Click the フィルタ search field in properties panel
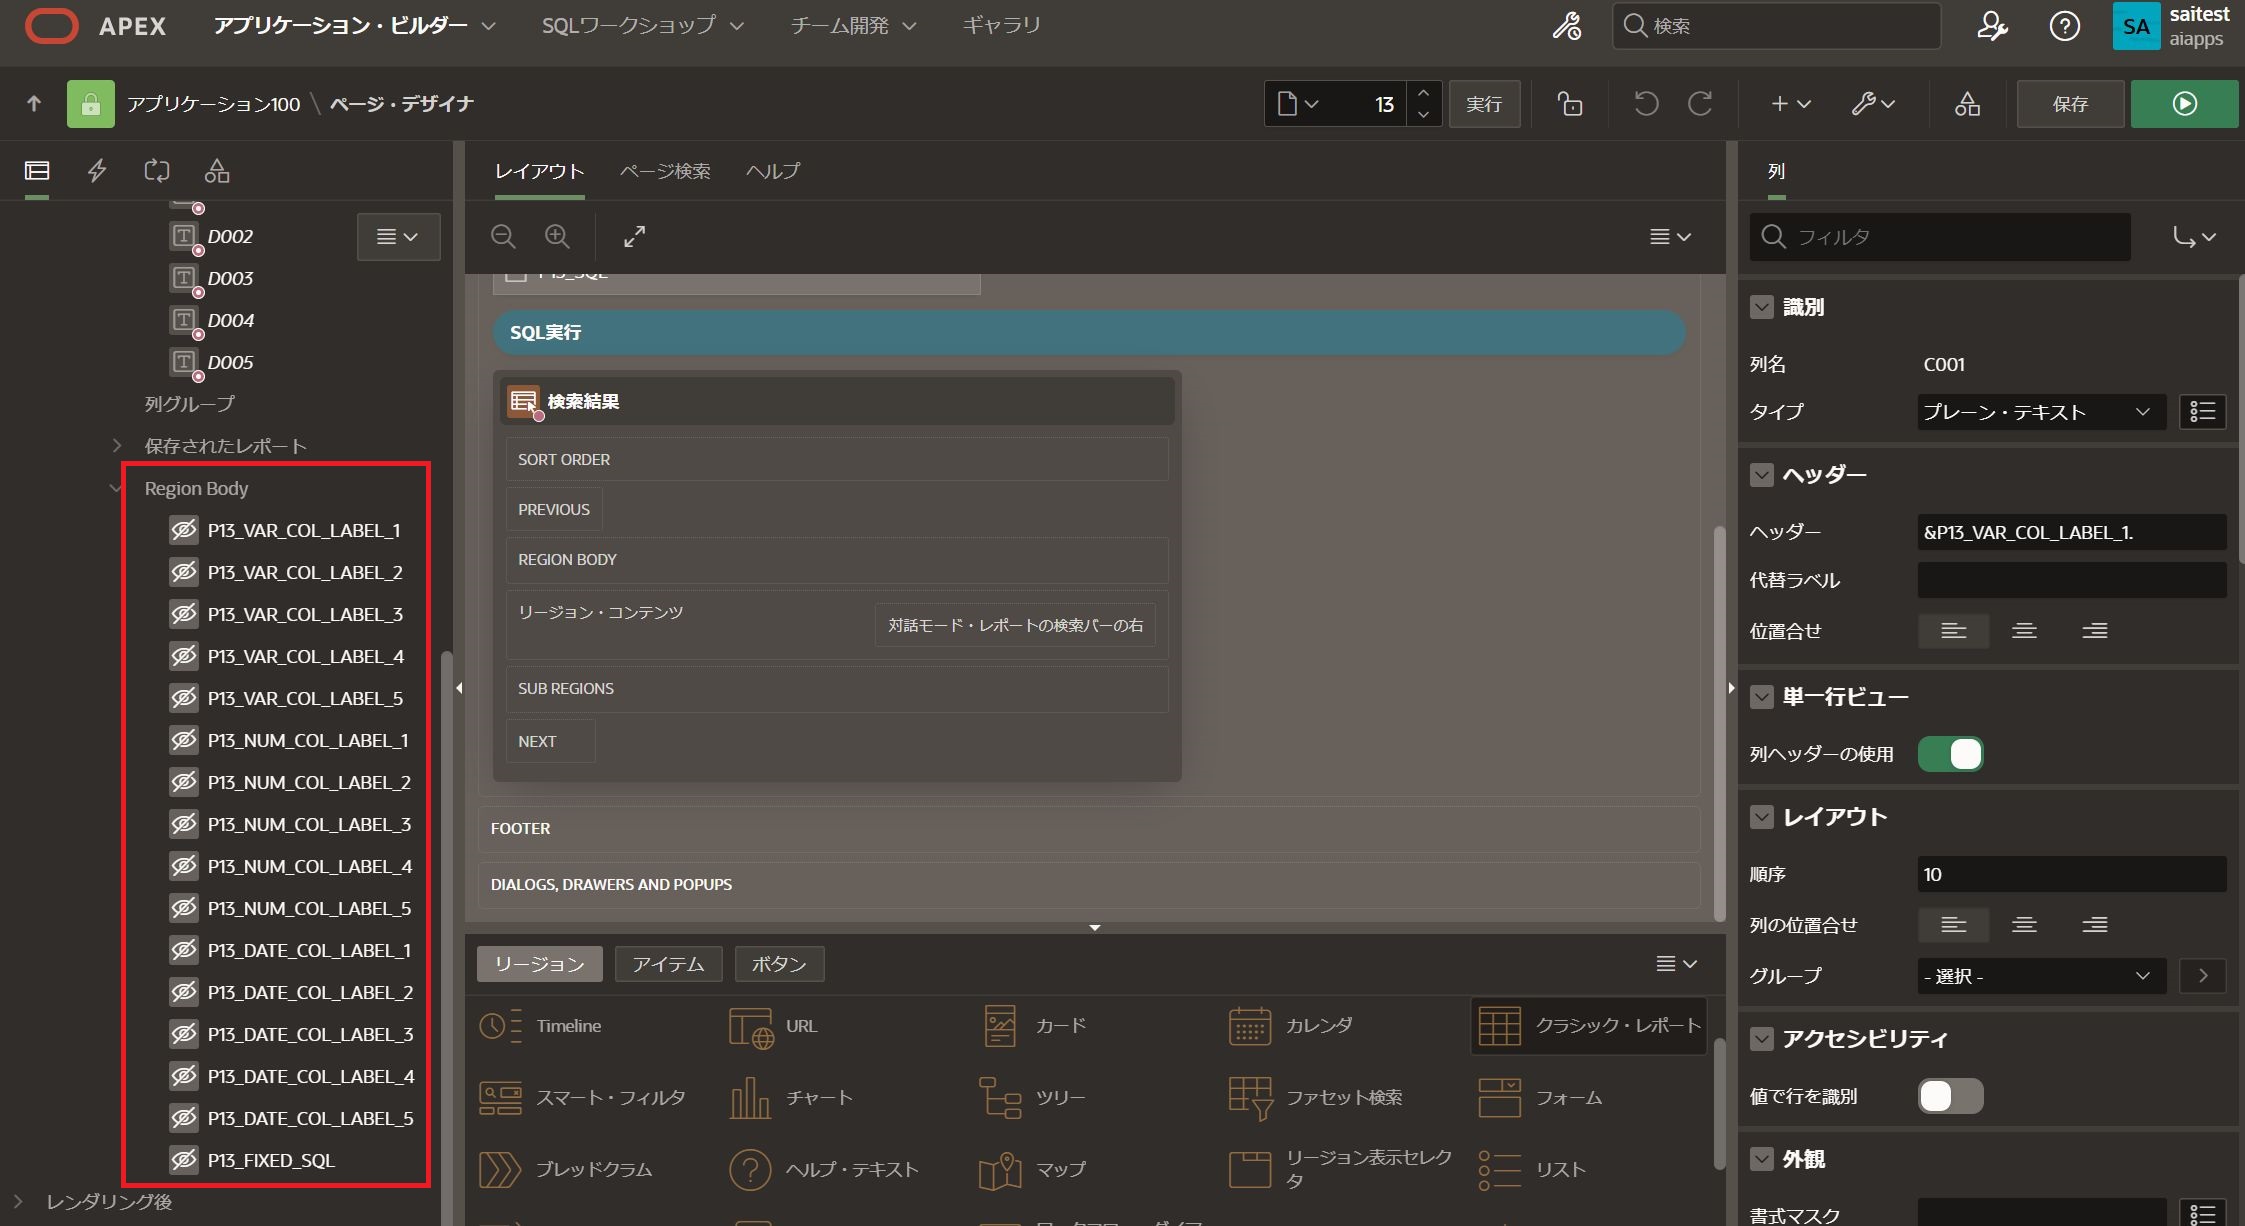 [x=1940, y=237]
